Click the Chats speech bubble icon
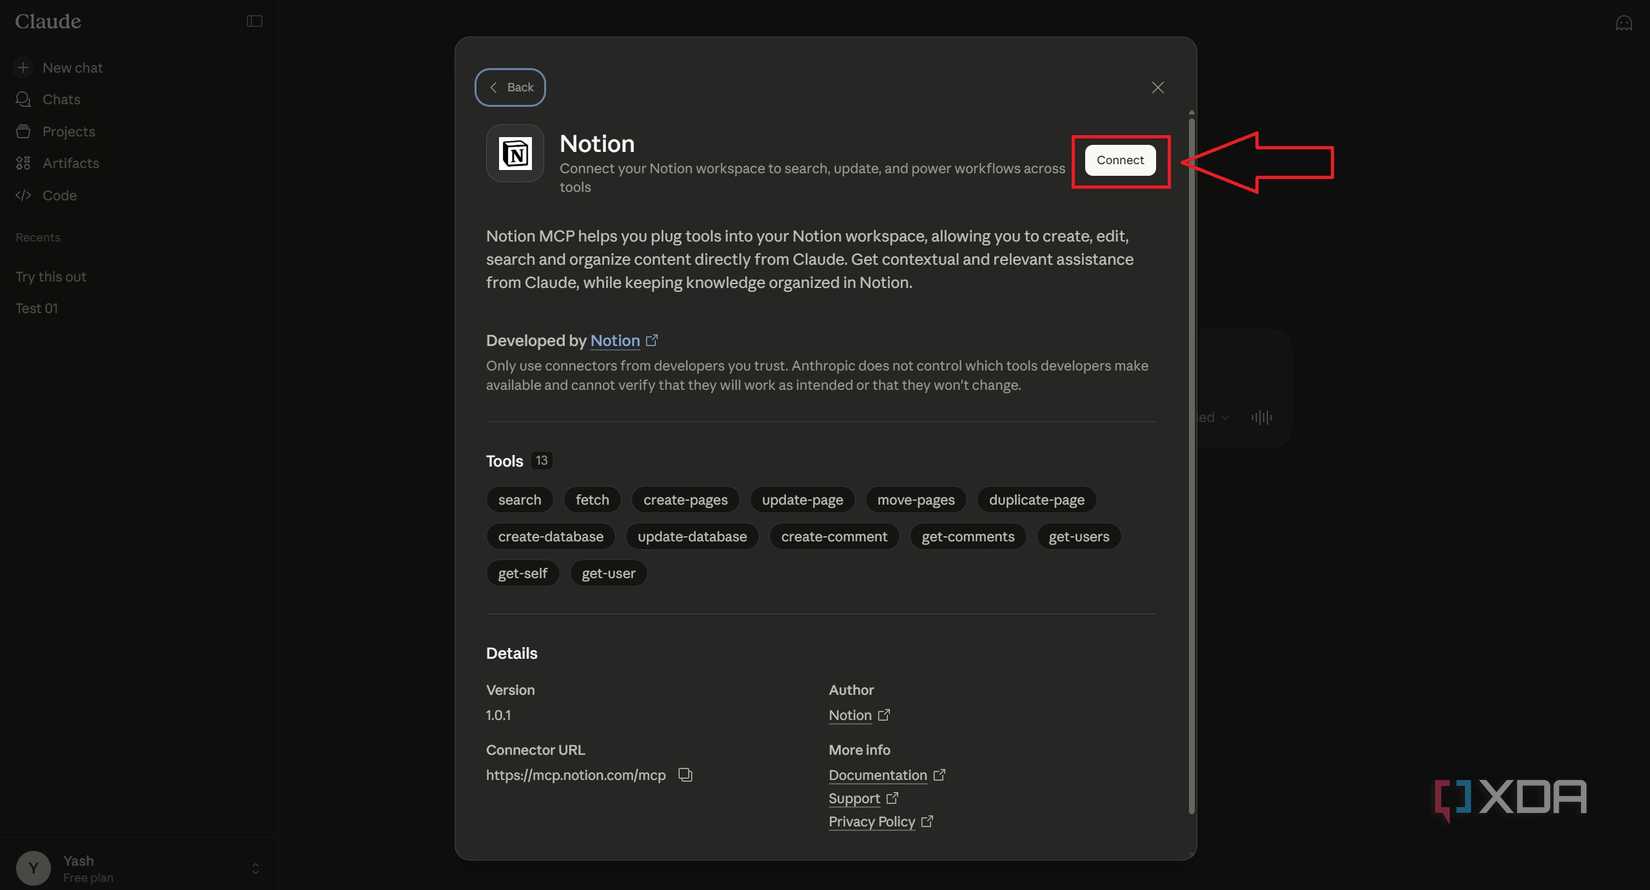The image size is (1650, 890). pos(23,100)
